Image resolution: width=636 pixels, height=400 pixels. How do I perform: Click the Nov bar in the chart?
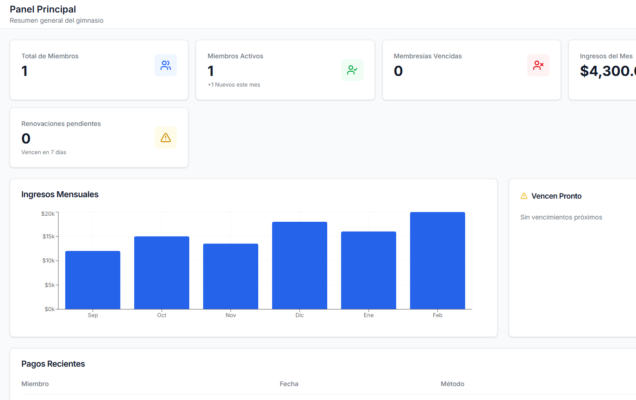click(230, 276)
